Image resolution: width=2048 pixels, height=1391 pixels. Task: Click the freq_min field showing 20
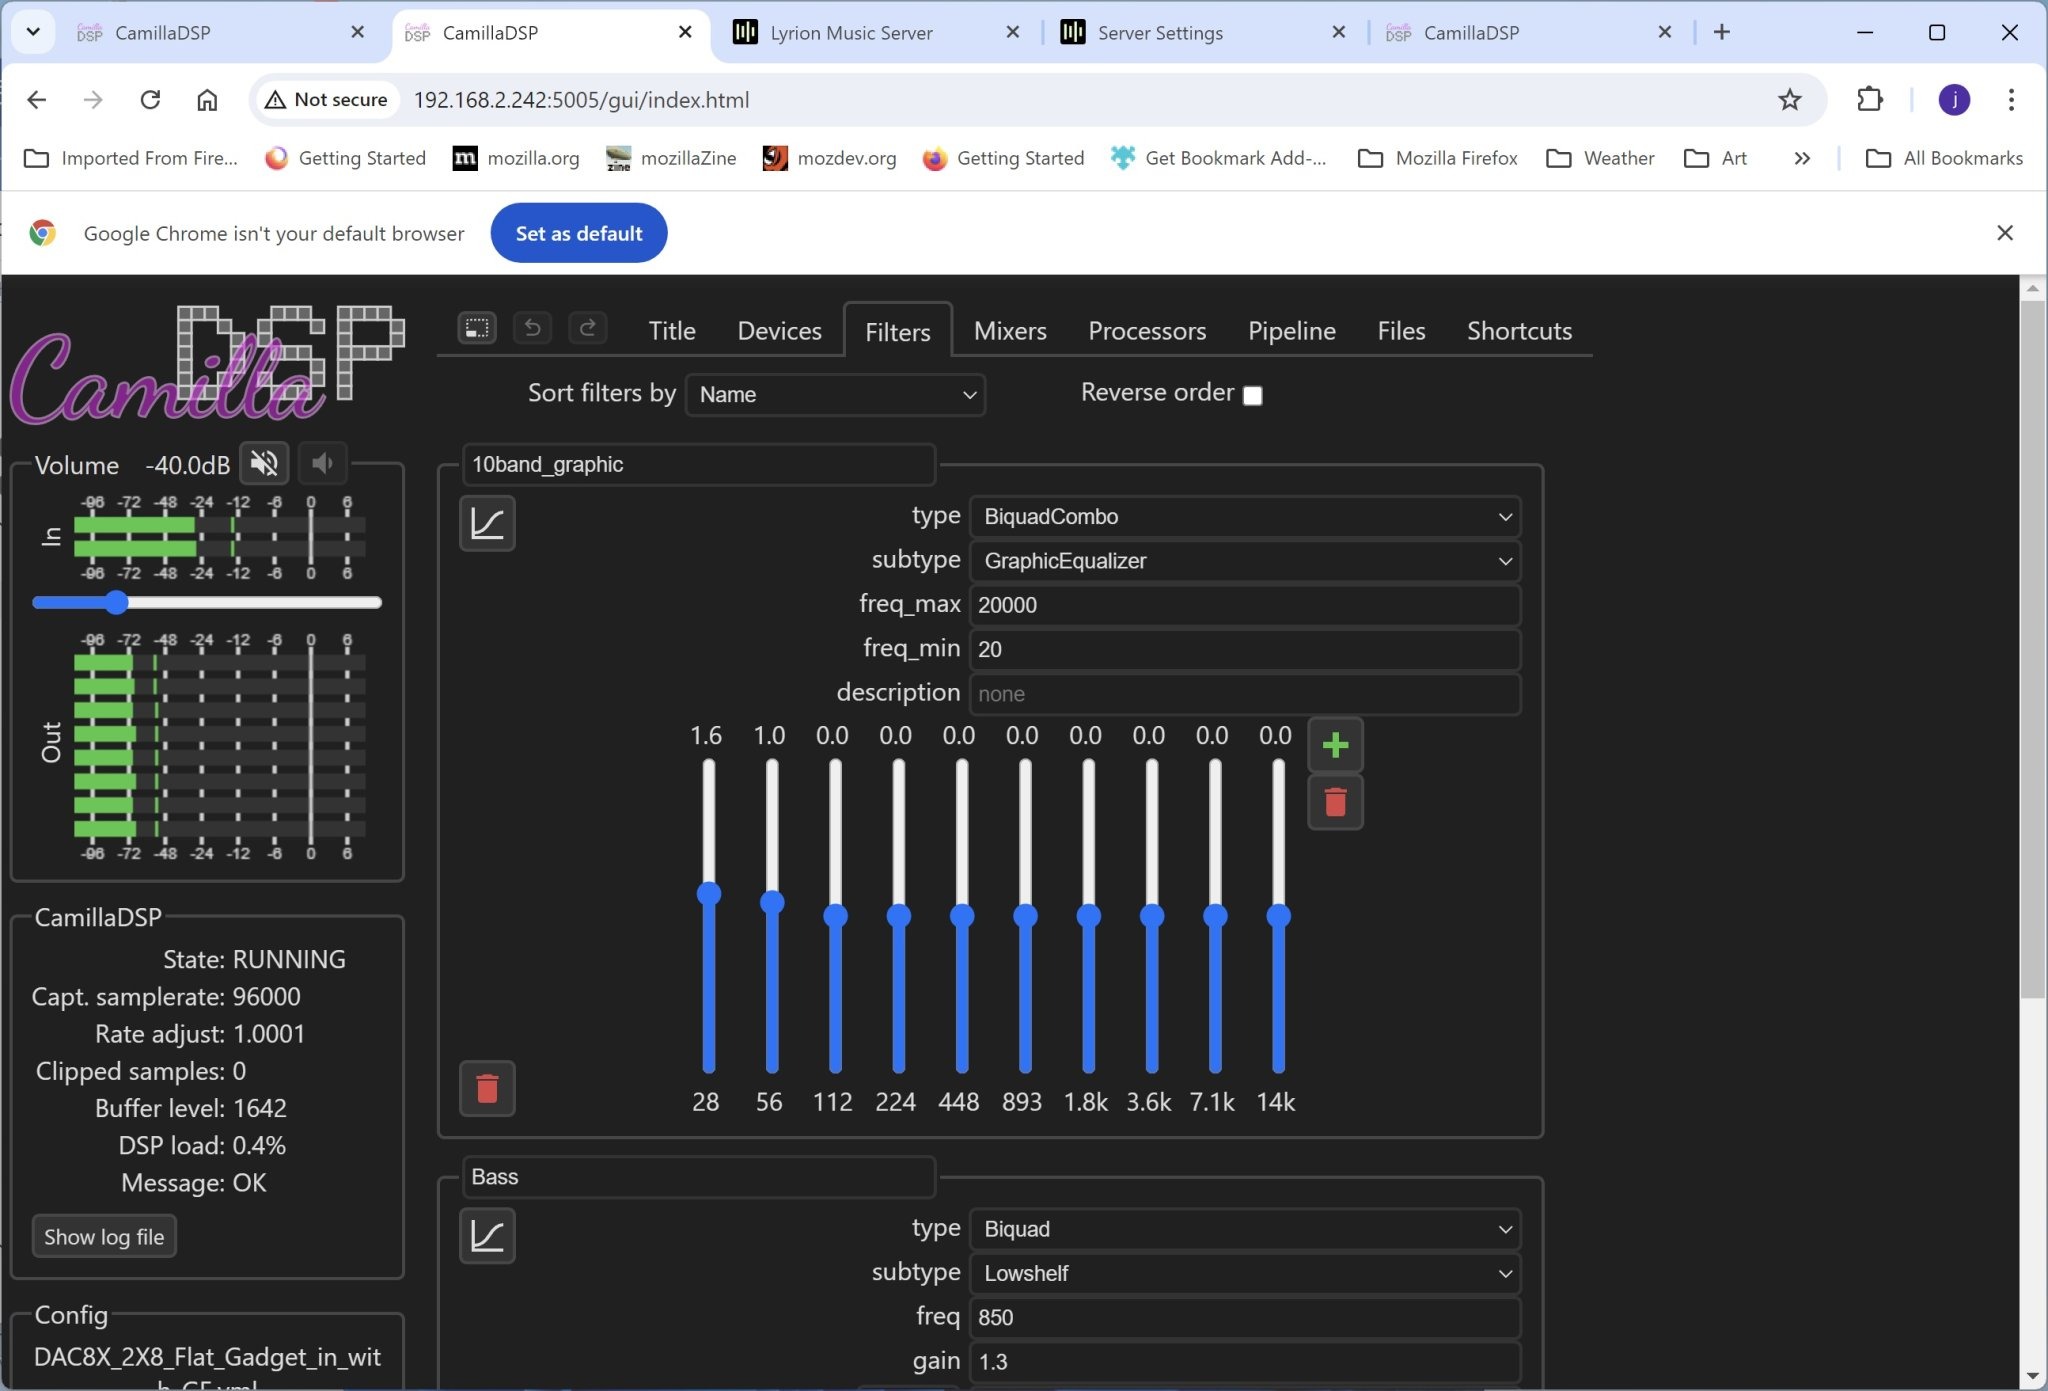coord(1245,649)
